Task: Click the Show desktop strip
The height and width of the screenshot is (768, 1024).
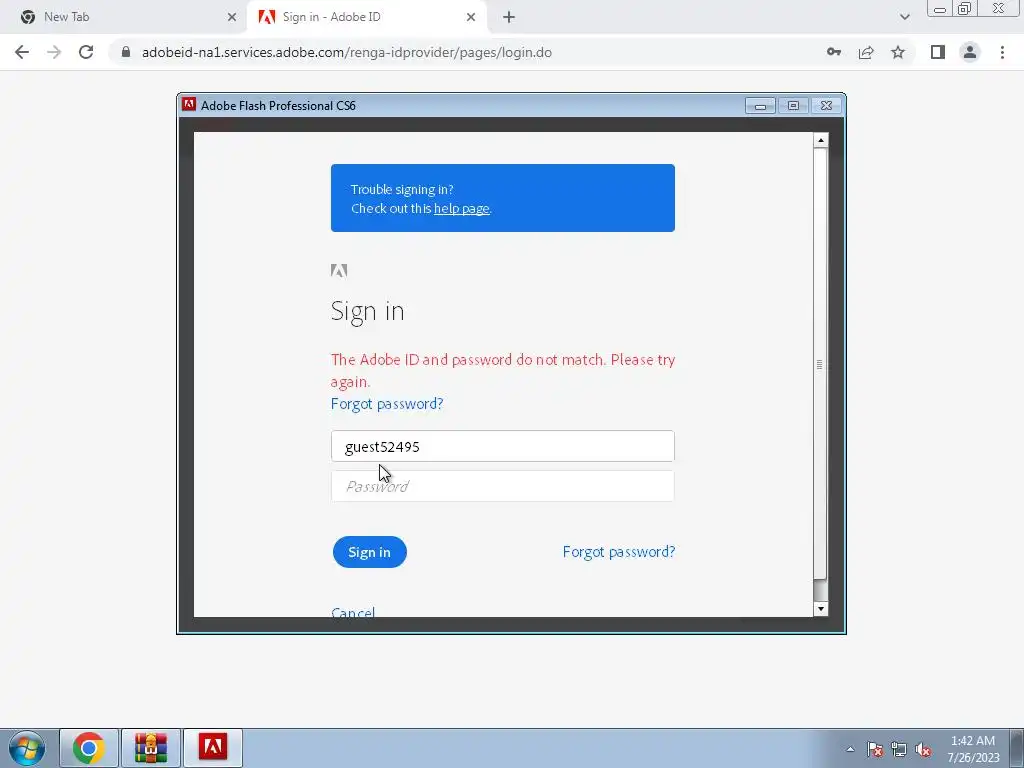Action: click(x=1017, y=748)
